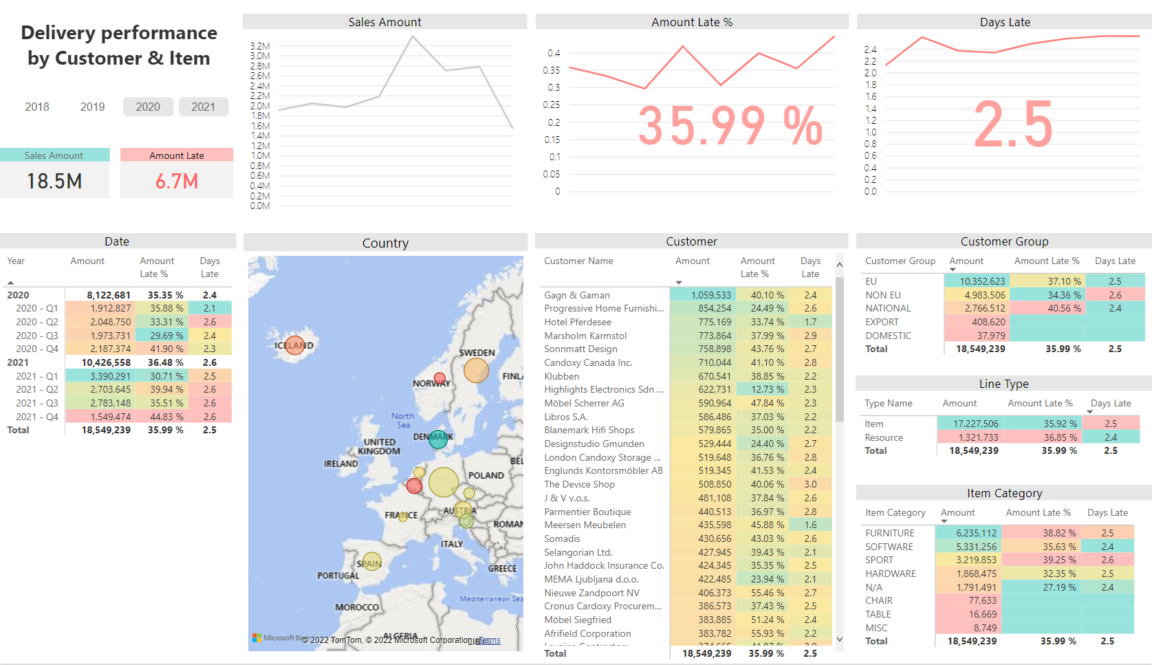Sort the Customer table by the Amount header

tap(692, 260)
